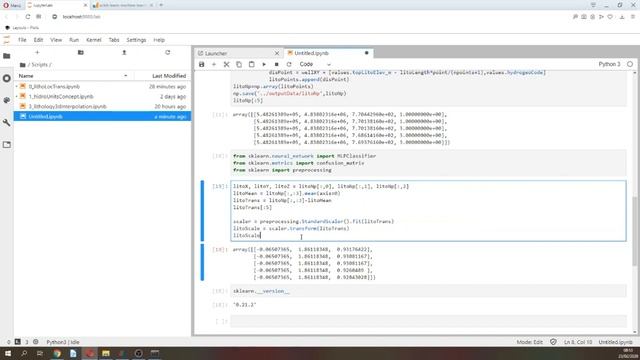The width and height of the screenshot is (640, 360).
Task: Run the selected cell with the play icon
Action: 264,64
